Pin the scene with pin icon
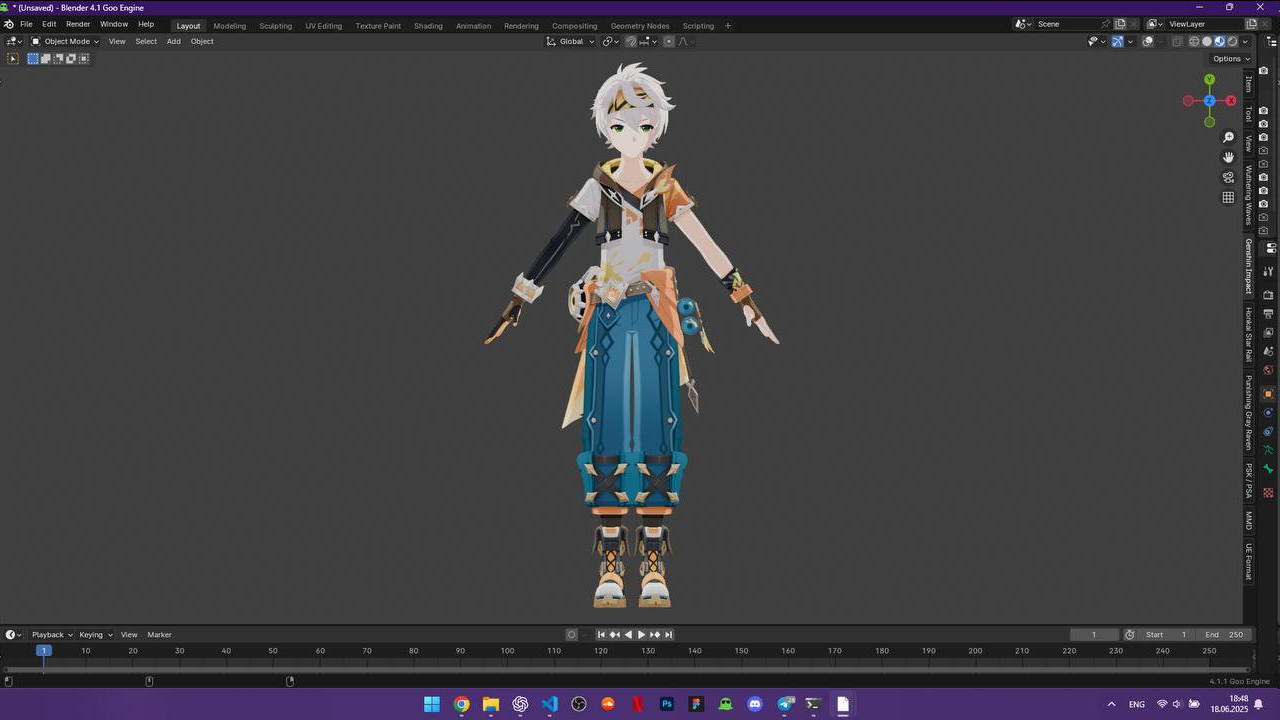This screenshot has width=1280, height=720. pyautogui.click(x=1106, y=24)
